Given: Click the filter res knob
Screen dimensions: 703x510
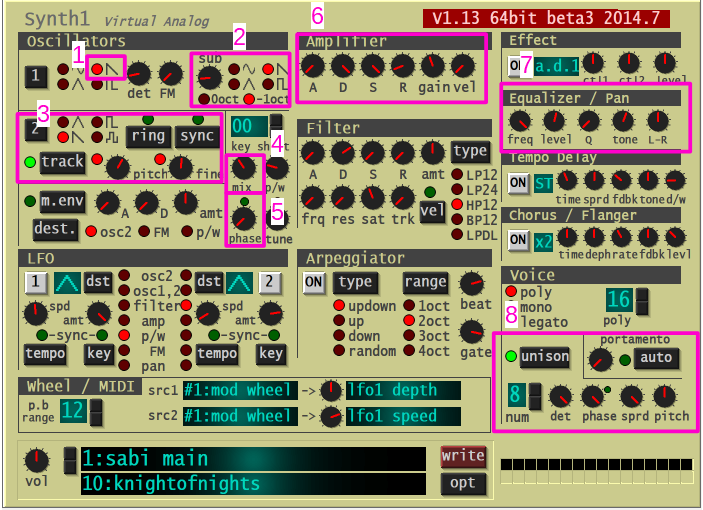Looking at the screenshot, I should tap(343, 198).
